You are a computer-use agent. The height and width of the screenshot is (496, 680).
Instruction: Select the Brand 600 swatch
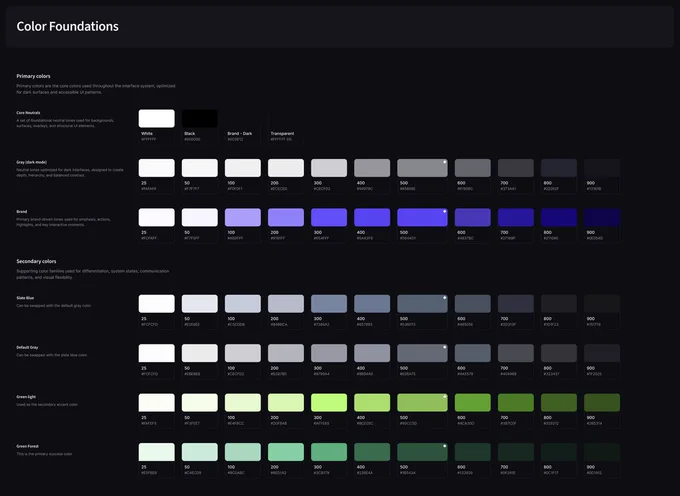pyautogui.click(x=473, y=217)
